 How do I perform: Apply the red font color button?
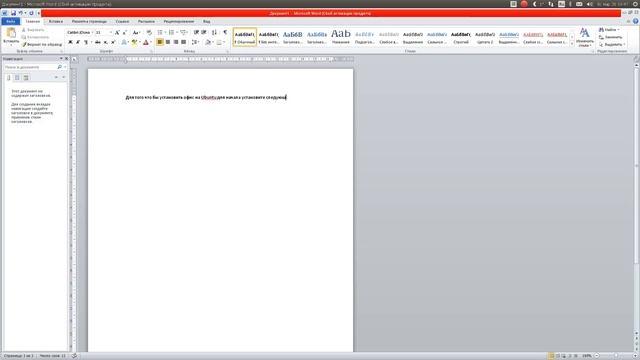coord(145,42)
